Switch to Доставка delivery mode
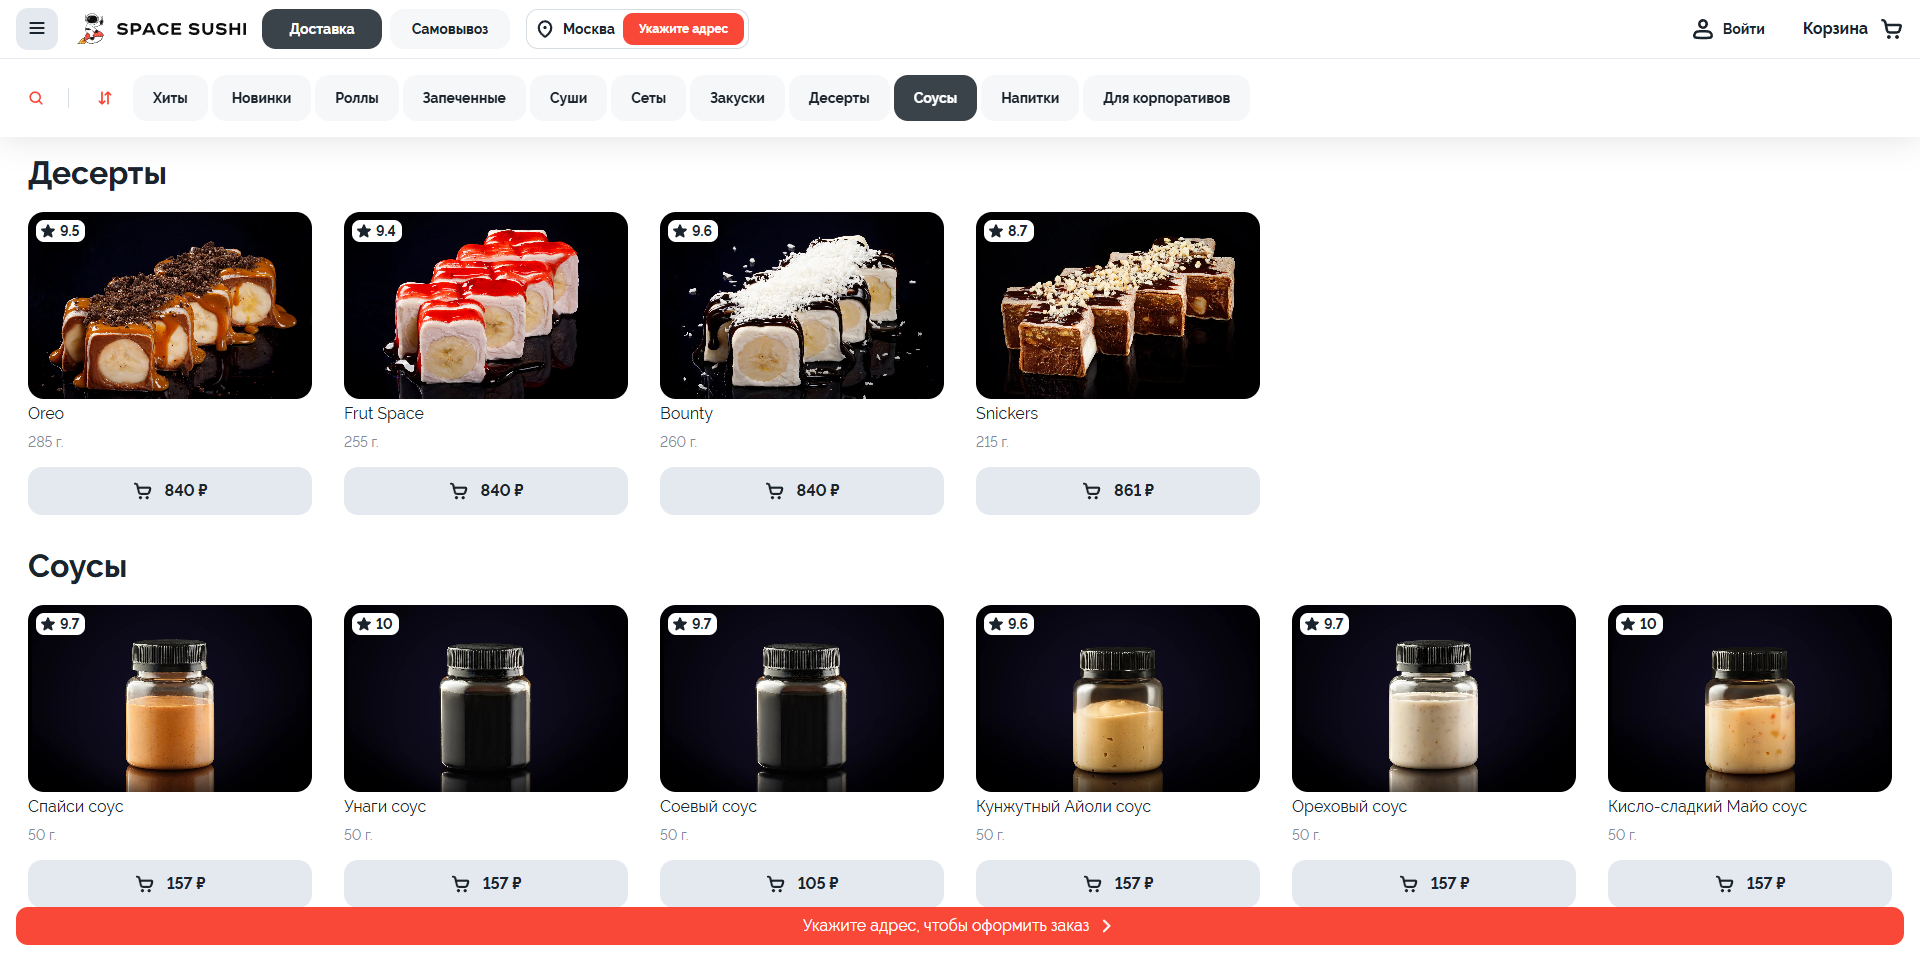Image resolution: width=1920 pixels, height=953 pixels. point(322,29)
